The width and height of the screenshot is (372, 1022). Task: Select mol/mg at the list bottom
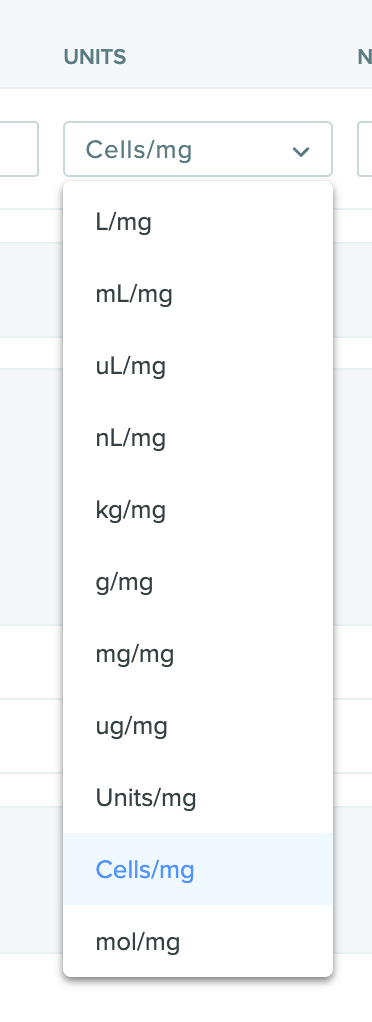[x=198, y=941]
